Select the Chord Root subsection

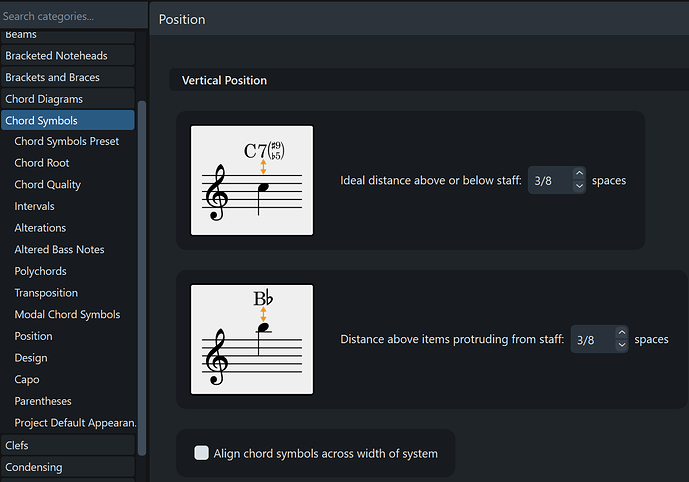42,163
